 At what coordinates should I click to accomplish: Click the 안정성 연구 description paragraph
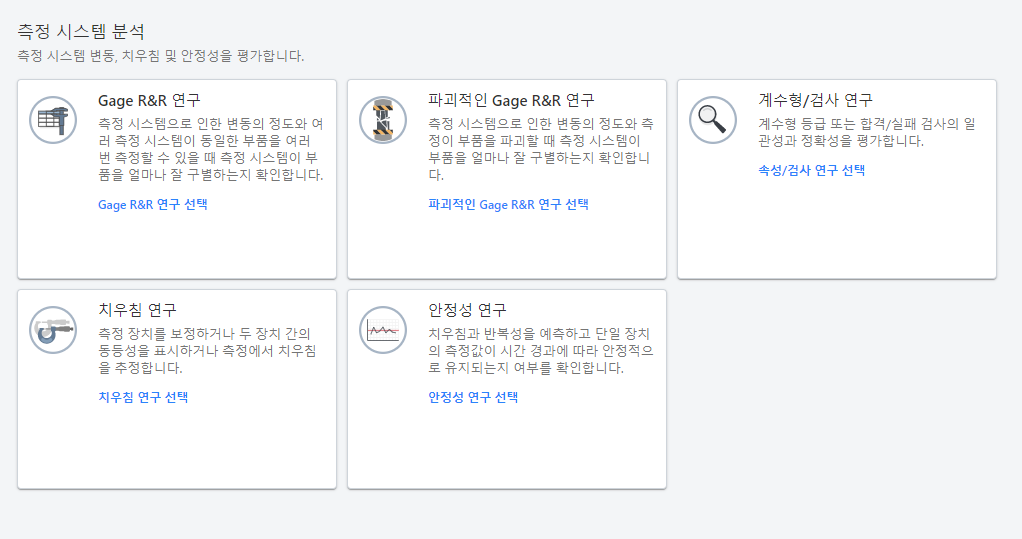[x=539, y=351]
